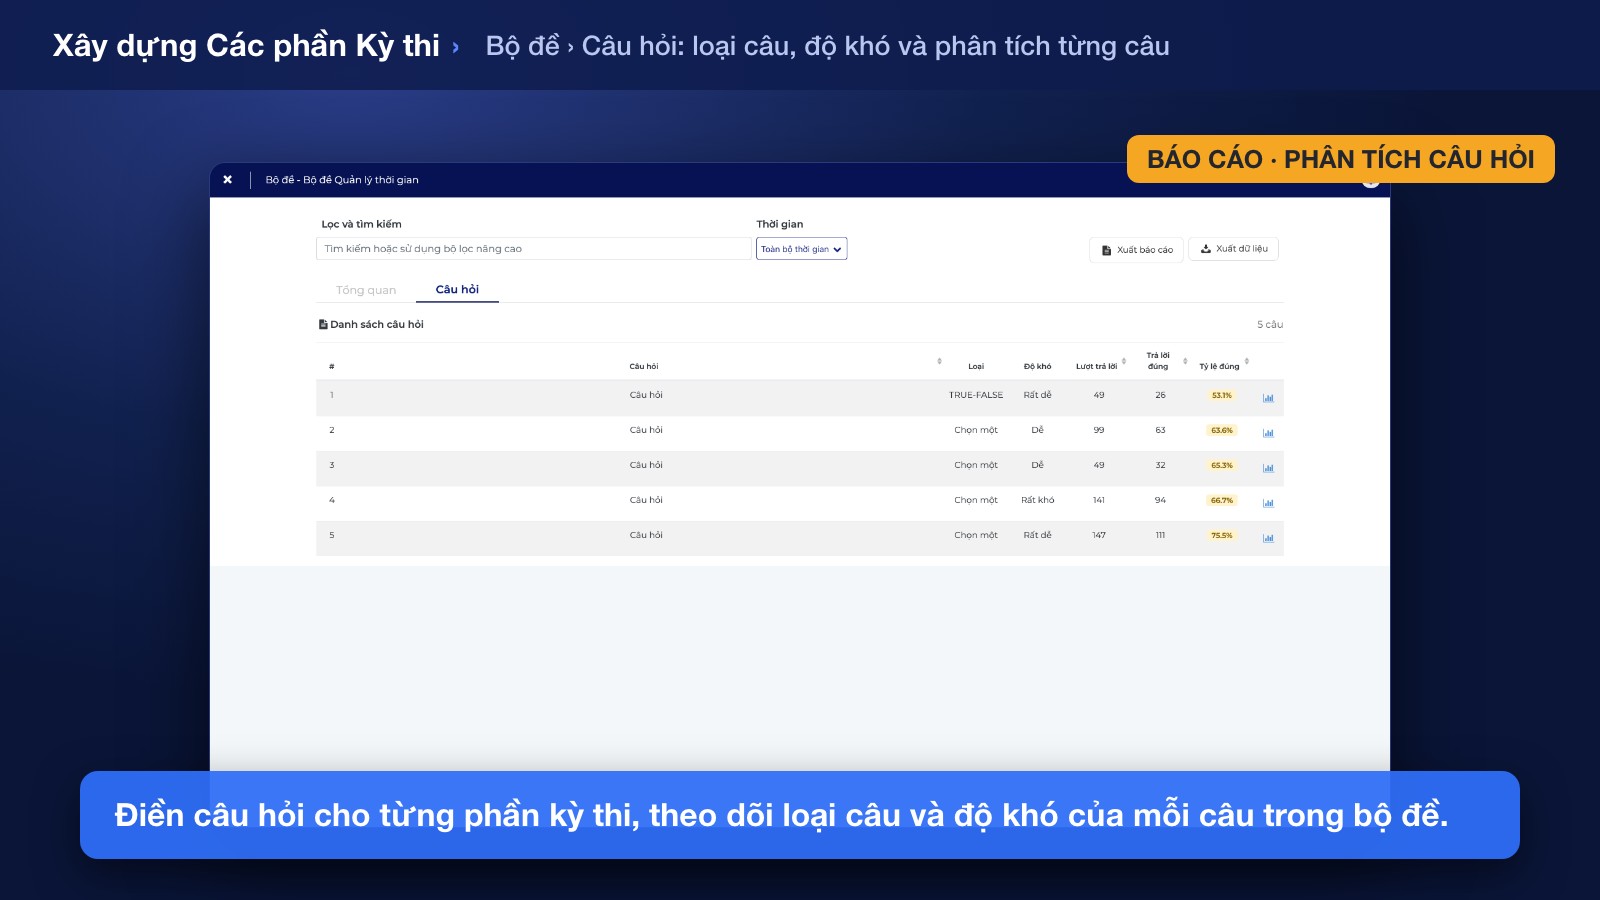Image resolution: width=1600 pixels, height=900 pixels.
Task: Click the 63 correct answers cell
Action: 1160,430
